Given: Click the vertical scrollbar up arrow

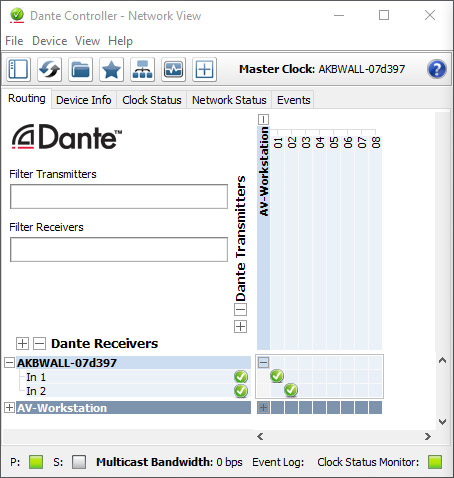Looking at the screenshot, I should point(442,360).
